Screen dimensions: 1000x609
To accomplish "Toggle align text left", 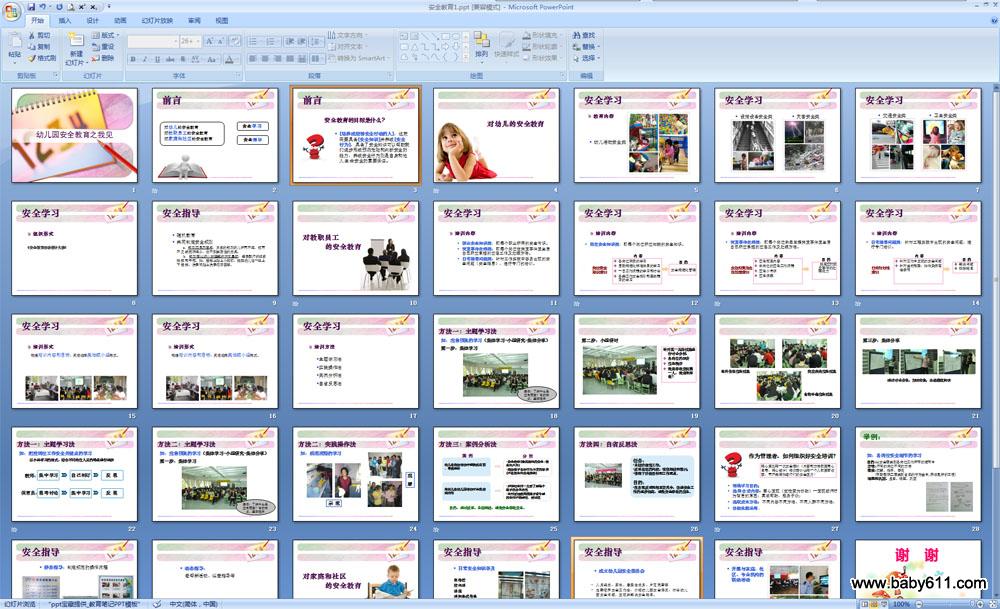I will [x=253, y=59].
